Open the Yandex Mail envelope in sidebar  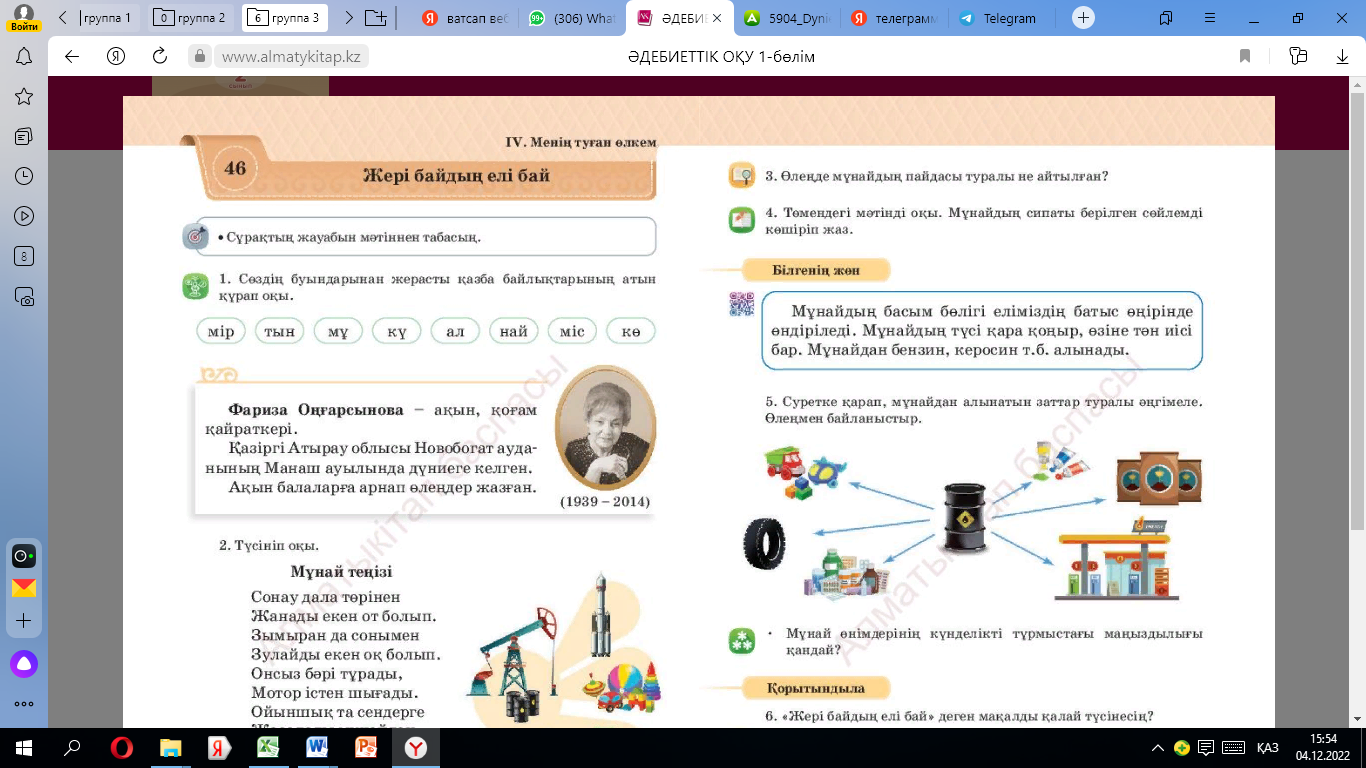[24, 588]
